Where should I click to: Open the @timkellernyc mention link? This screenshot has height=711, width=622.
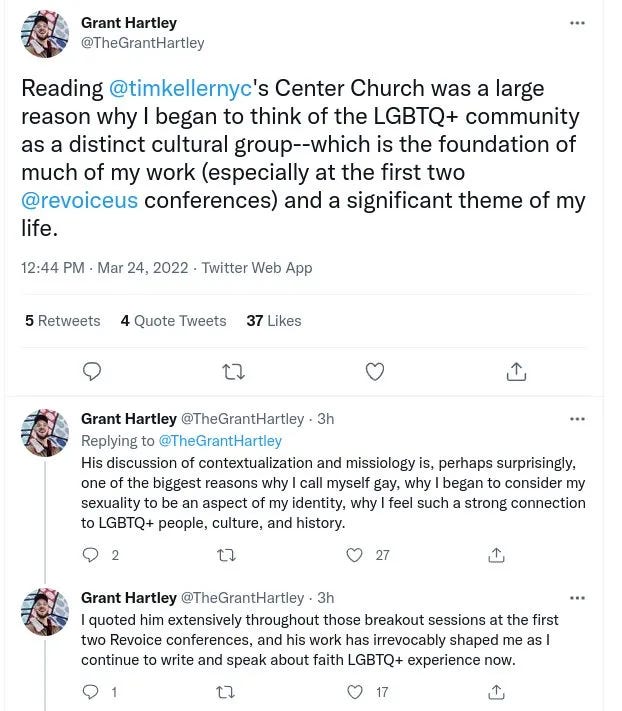click(x=180, y=88)
